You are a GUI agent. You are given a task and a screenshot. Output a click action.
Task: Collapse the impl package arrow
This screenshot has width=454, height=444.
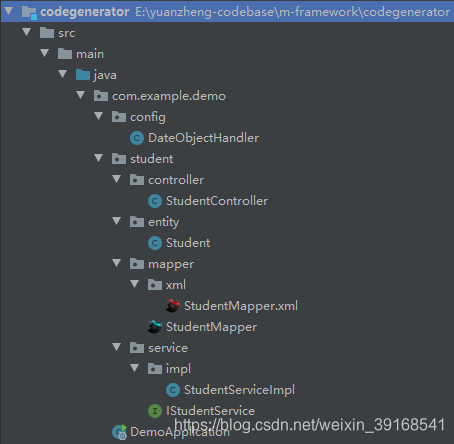pos(135,368)
